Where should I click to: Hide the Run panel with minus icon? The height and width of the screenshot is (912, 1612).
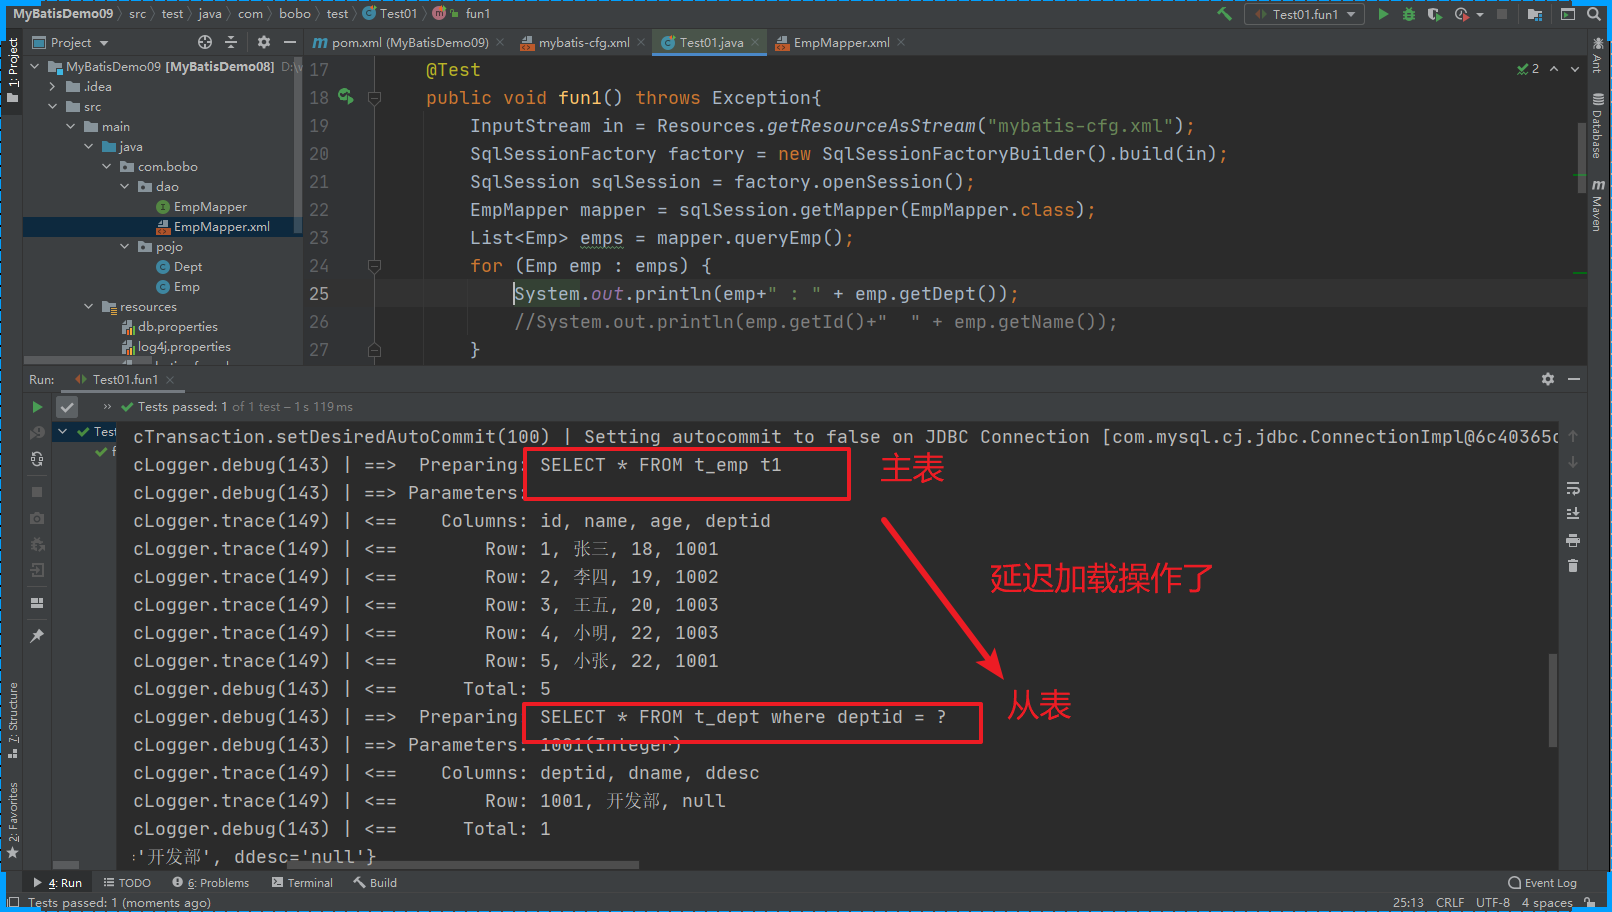pyautogui.click(x=1574, y=379)
